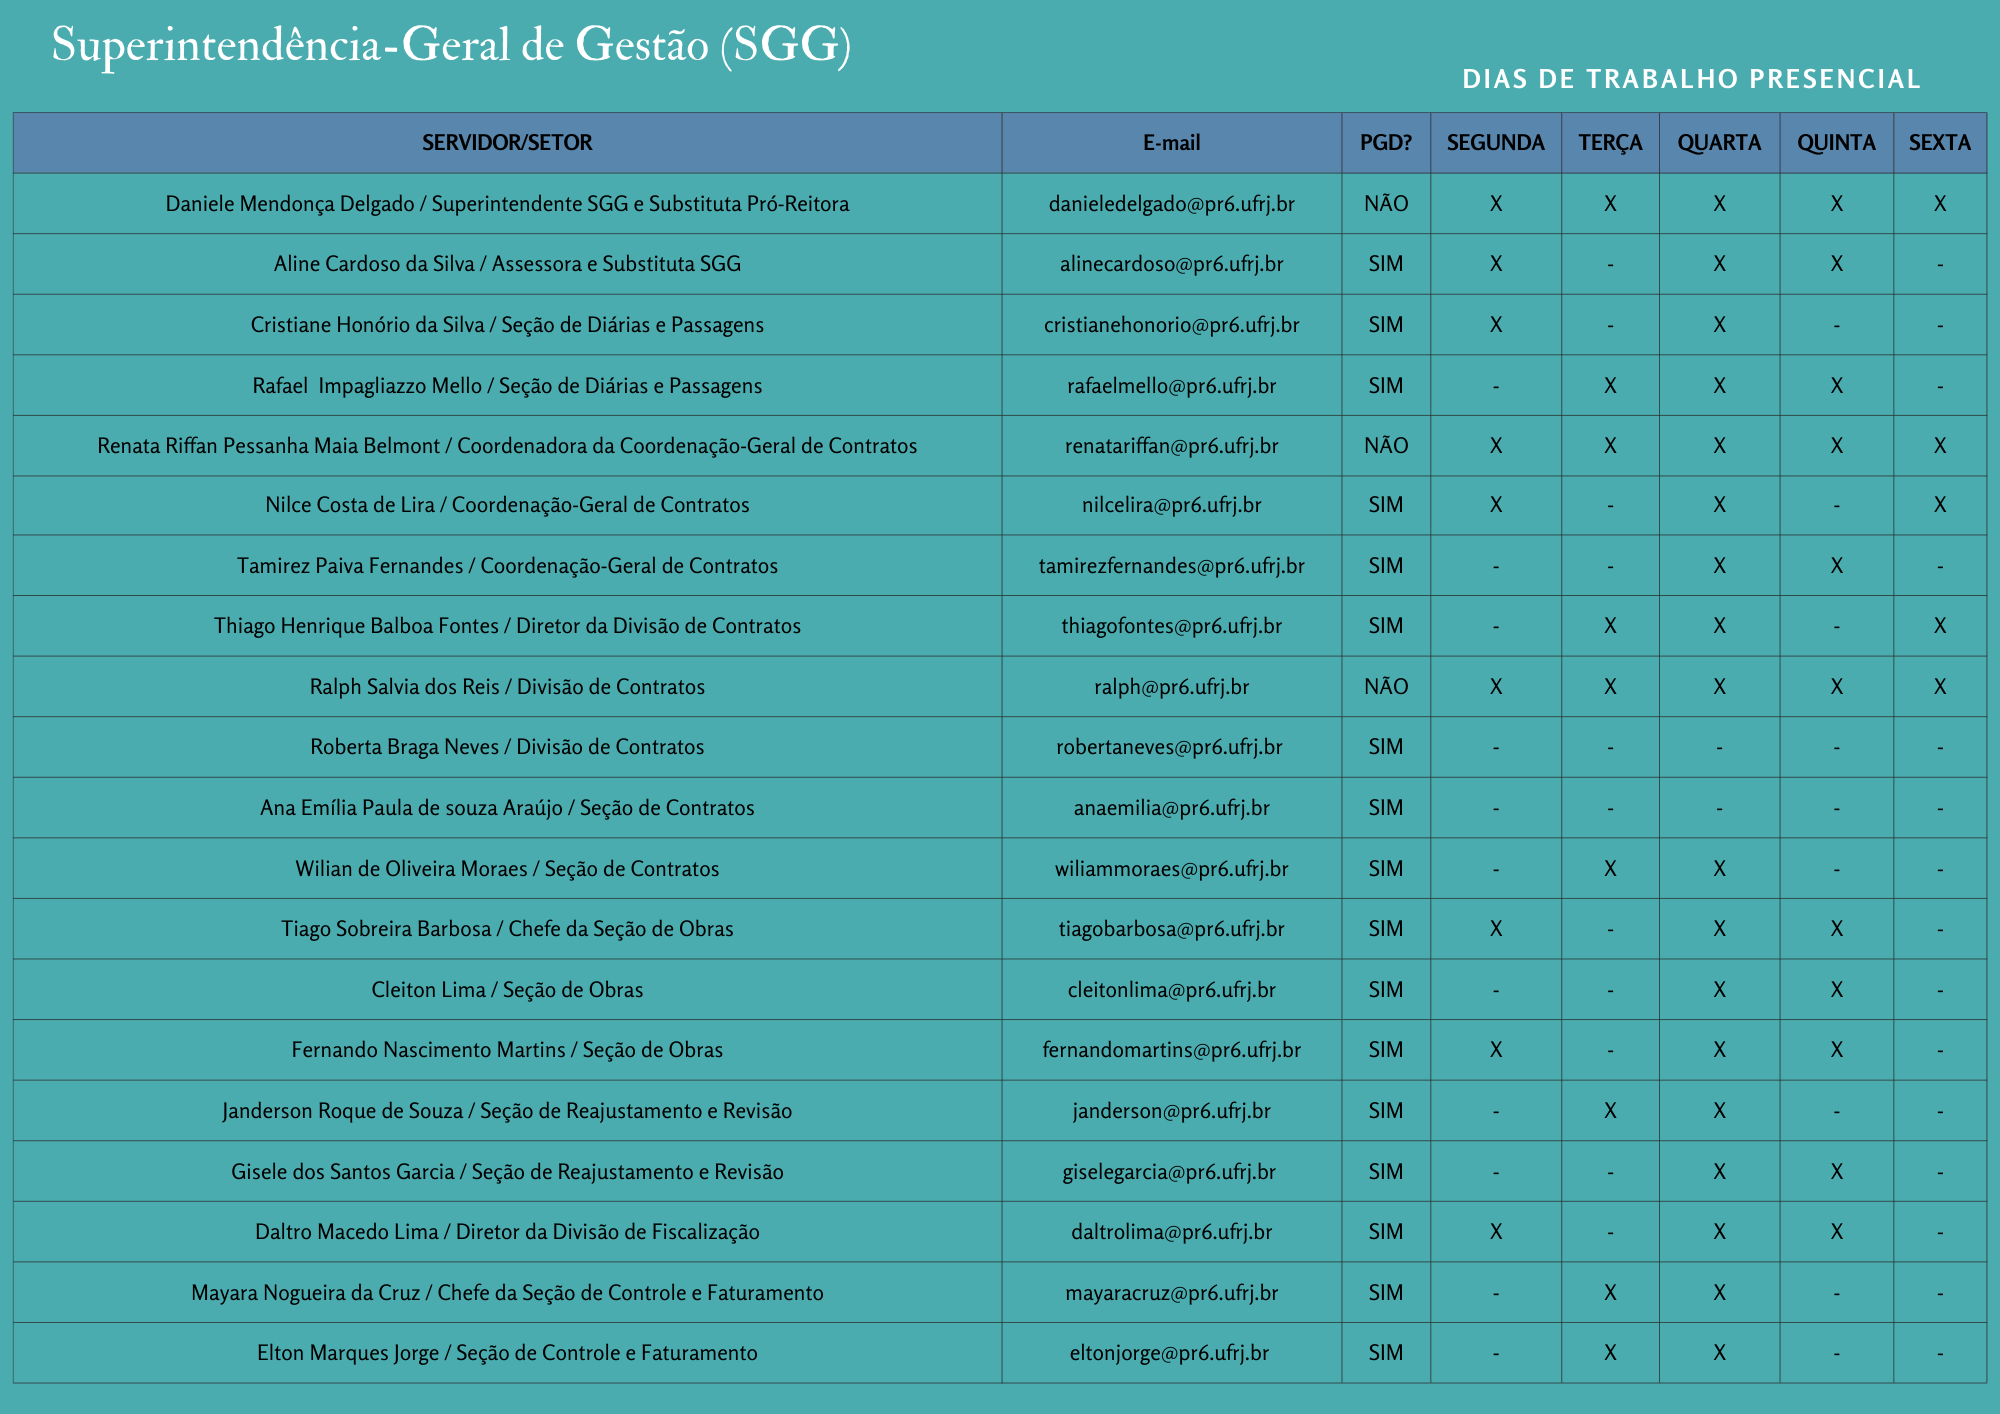
Task: Click the Mayara Nogueira da Cruz cell
Action: click(x=507, y=1293)
